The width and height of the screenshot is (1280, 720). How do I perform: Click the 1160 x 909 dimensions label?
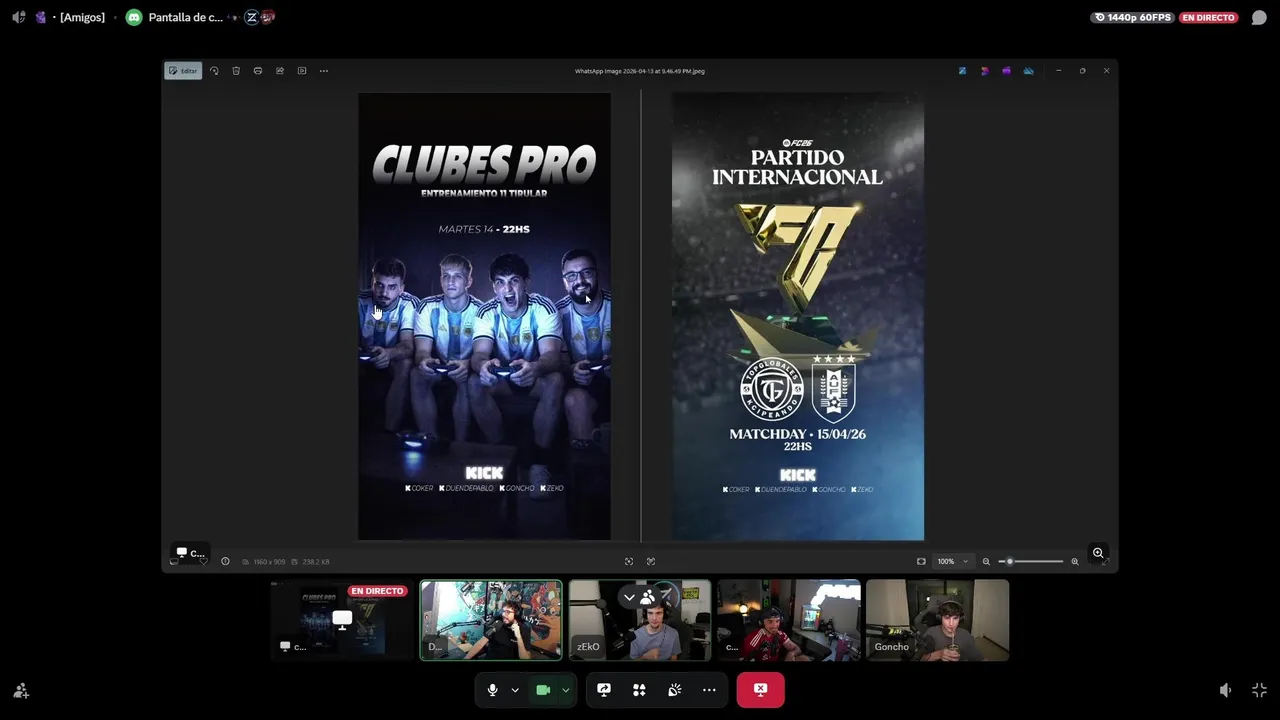click(269, 562)
